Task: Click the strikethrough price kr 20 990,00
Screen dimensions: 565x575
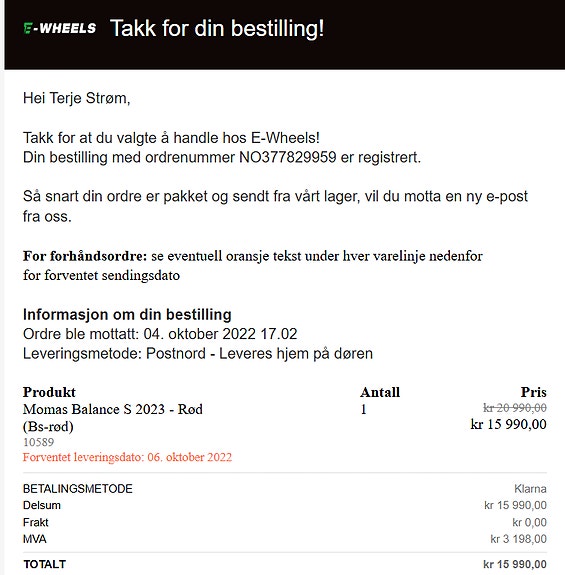Action: tap(515, 407)
